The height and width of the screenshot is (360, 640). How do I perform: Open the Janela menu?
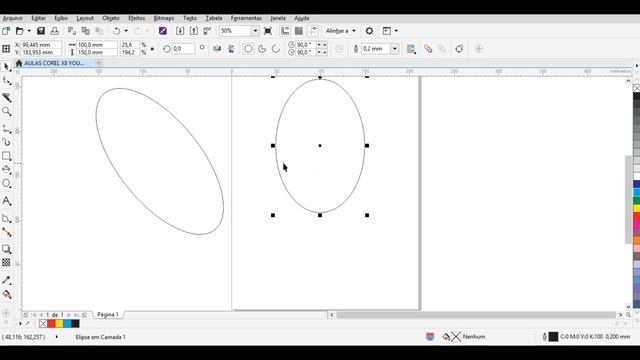click(278, 18)
